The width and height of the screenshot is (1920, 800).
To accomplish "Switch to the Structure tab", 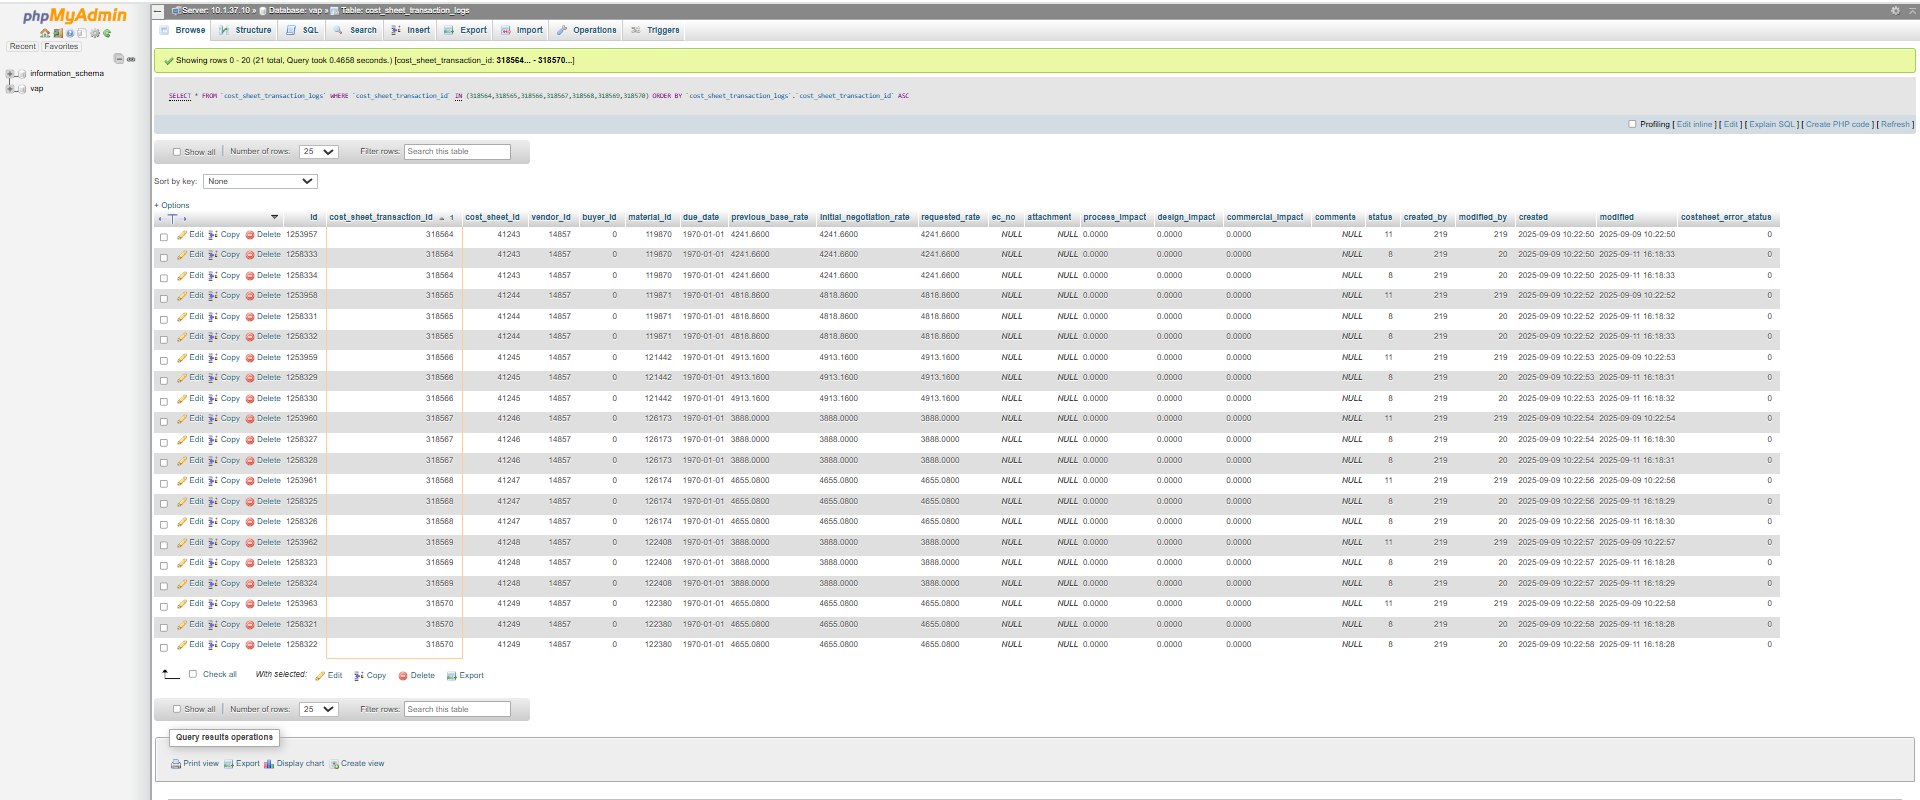I will (x=246, y=30).
